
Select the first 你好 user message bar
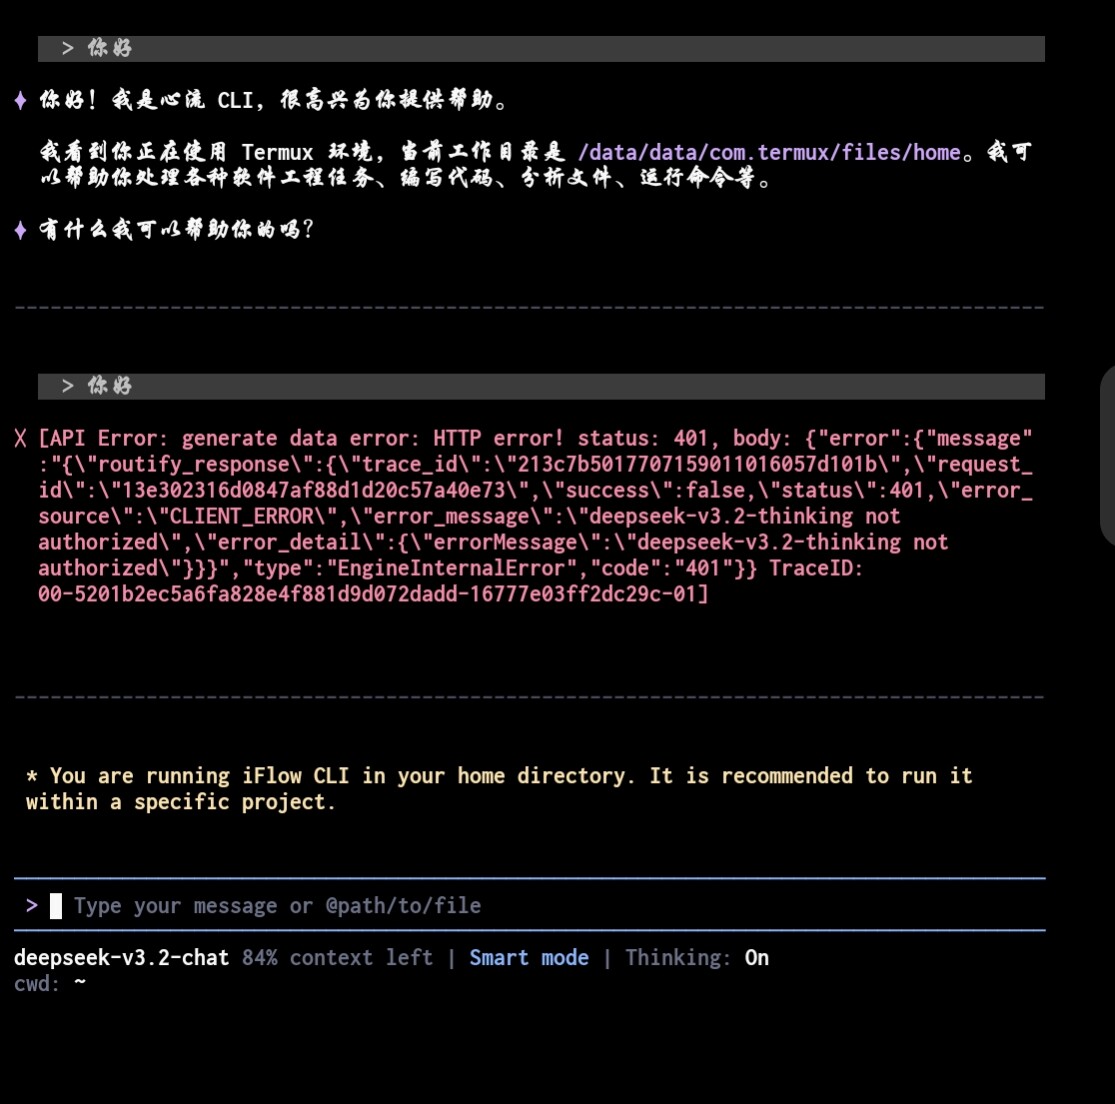(x=541, y=48)
